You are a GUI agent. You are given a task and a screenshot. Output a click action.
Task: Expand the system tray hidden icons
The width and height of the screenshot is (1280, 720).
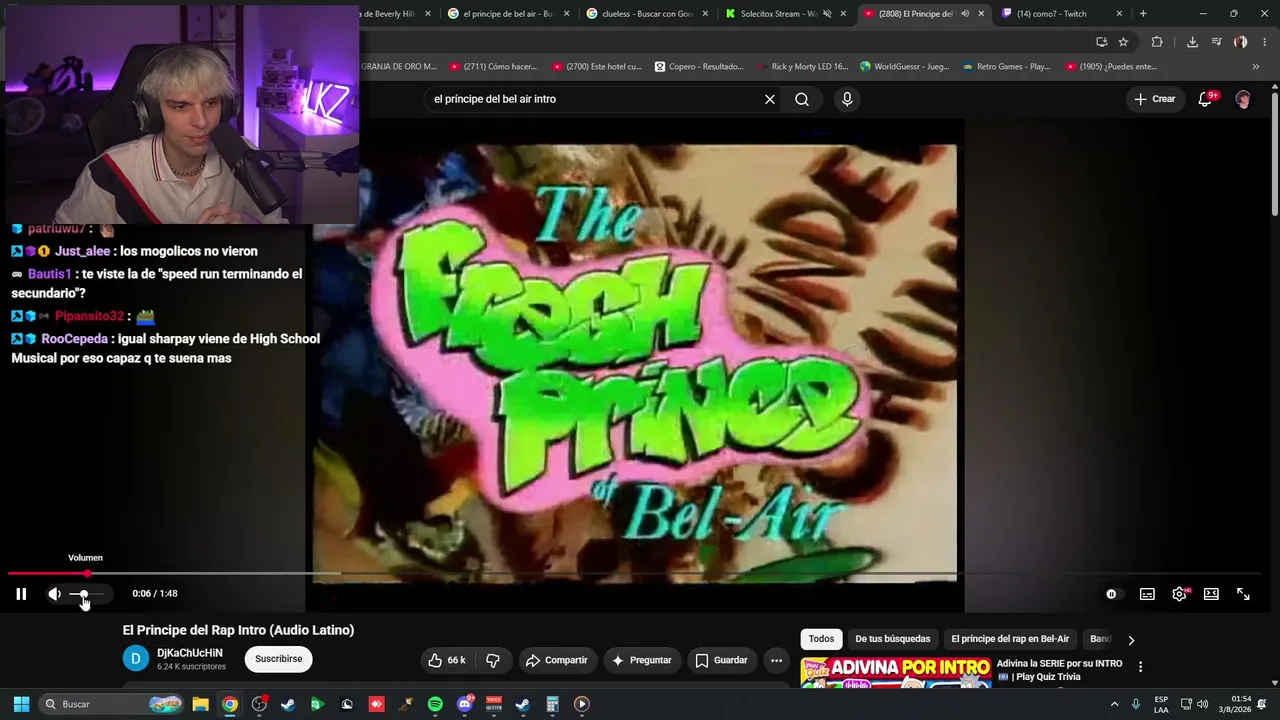pyautogui.click(x=1114, y=704)
